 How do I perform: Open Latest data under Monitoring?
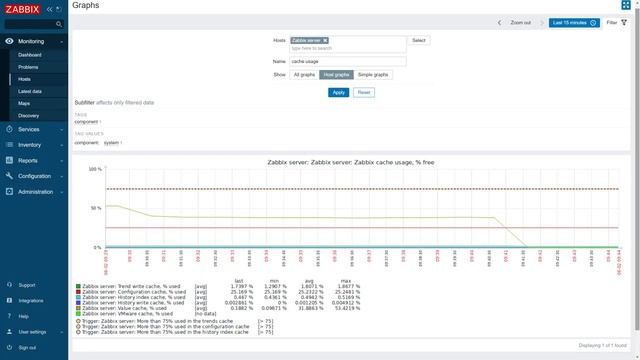(29, 91)
